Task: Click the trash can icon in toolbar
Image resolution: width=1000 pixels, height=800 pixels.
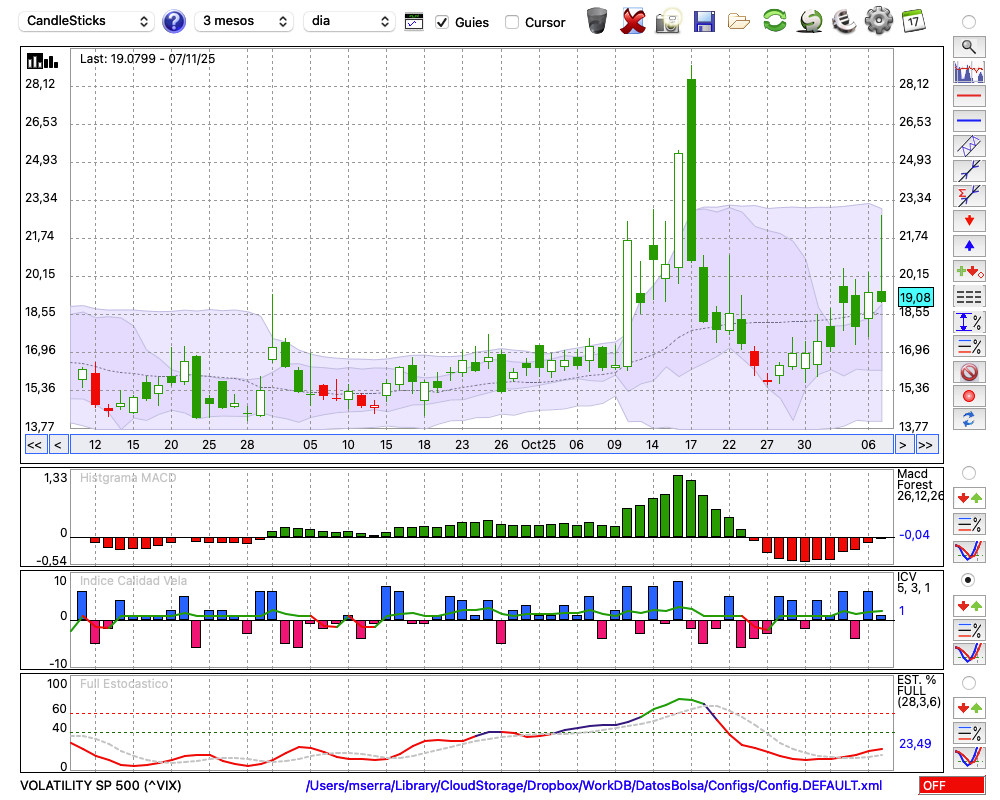Action: pyautogui.click(x=597, y=21)
